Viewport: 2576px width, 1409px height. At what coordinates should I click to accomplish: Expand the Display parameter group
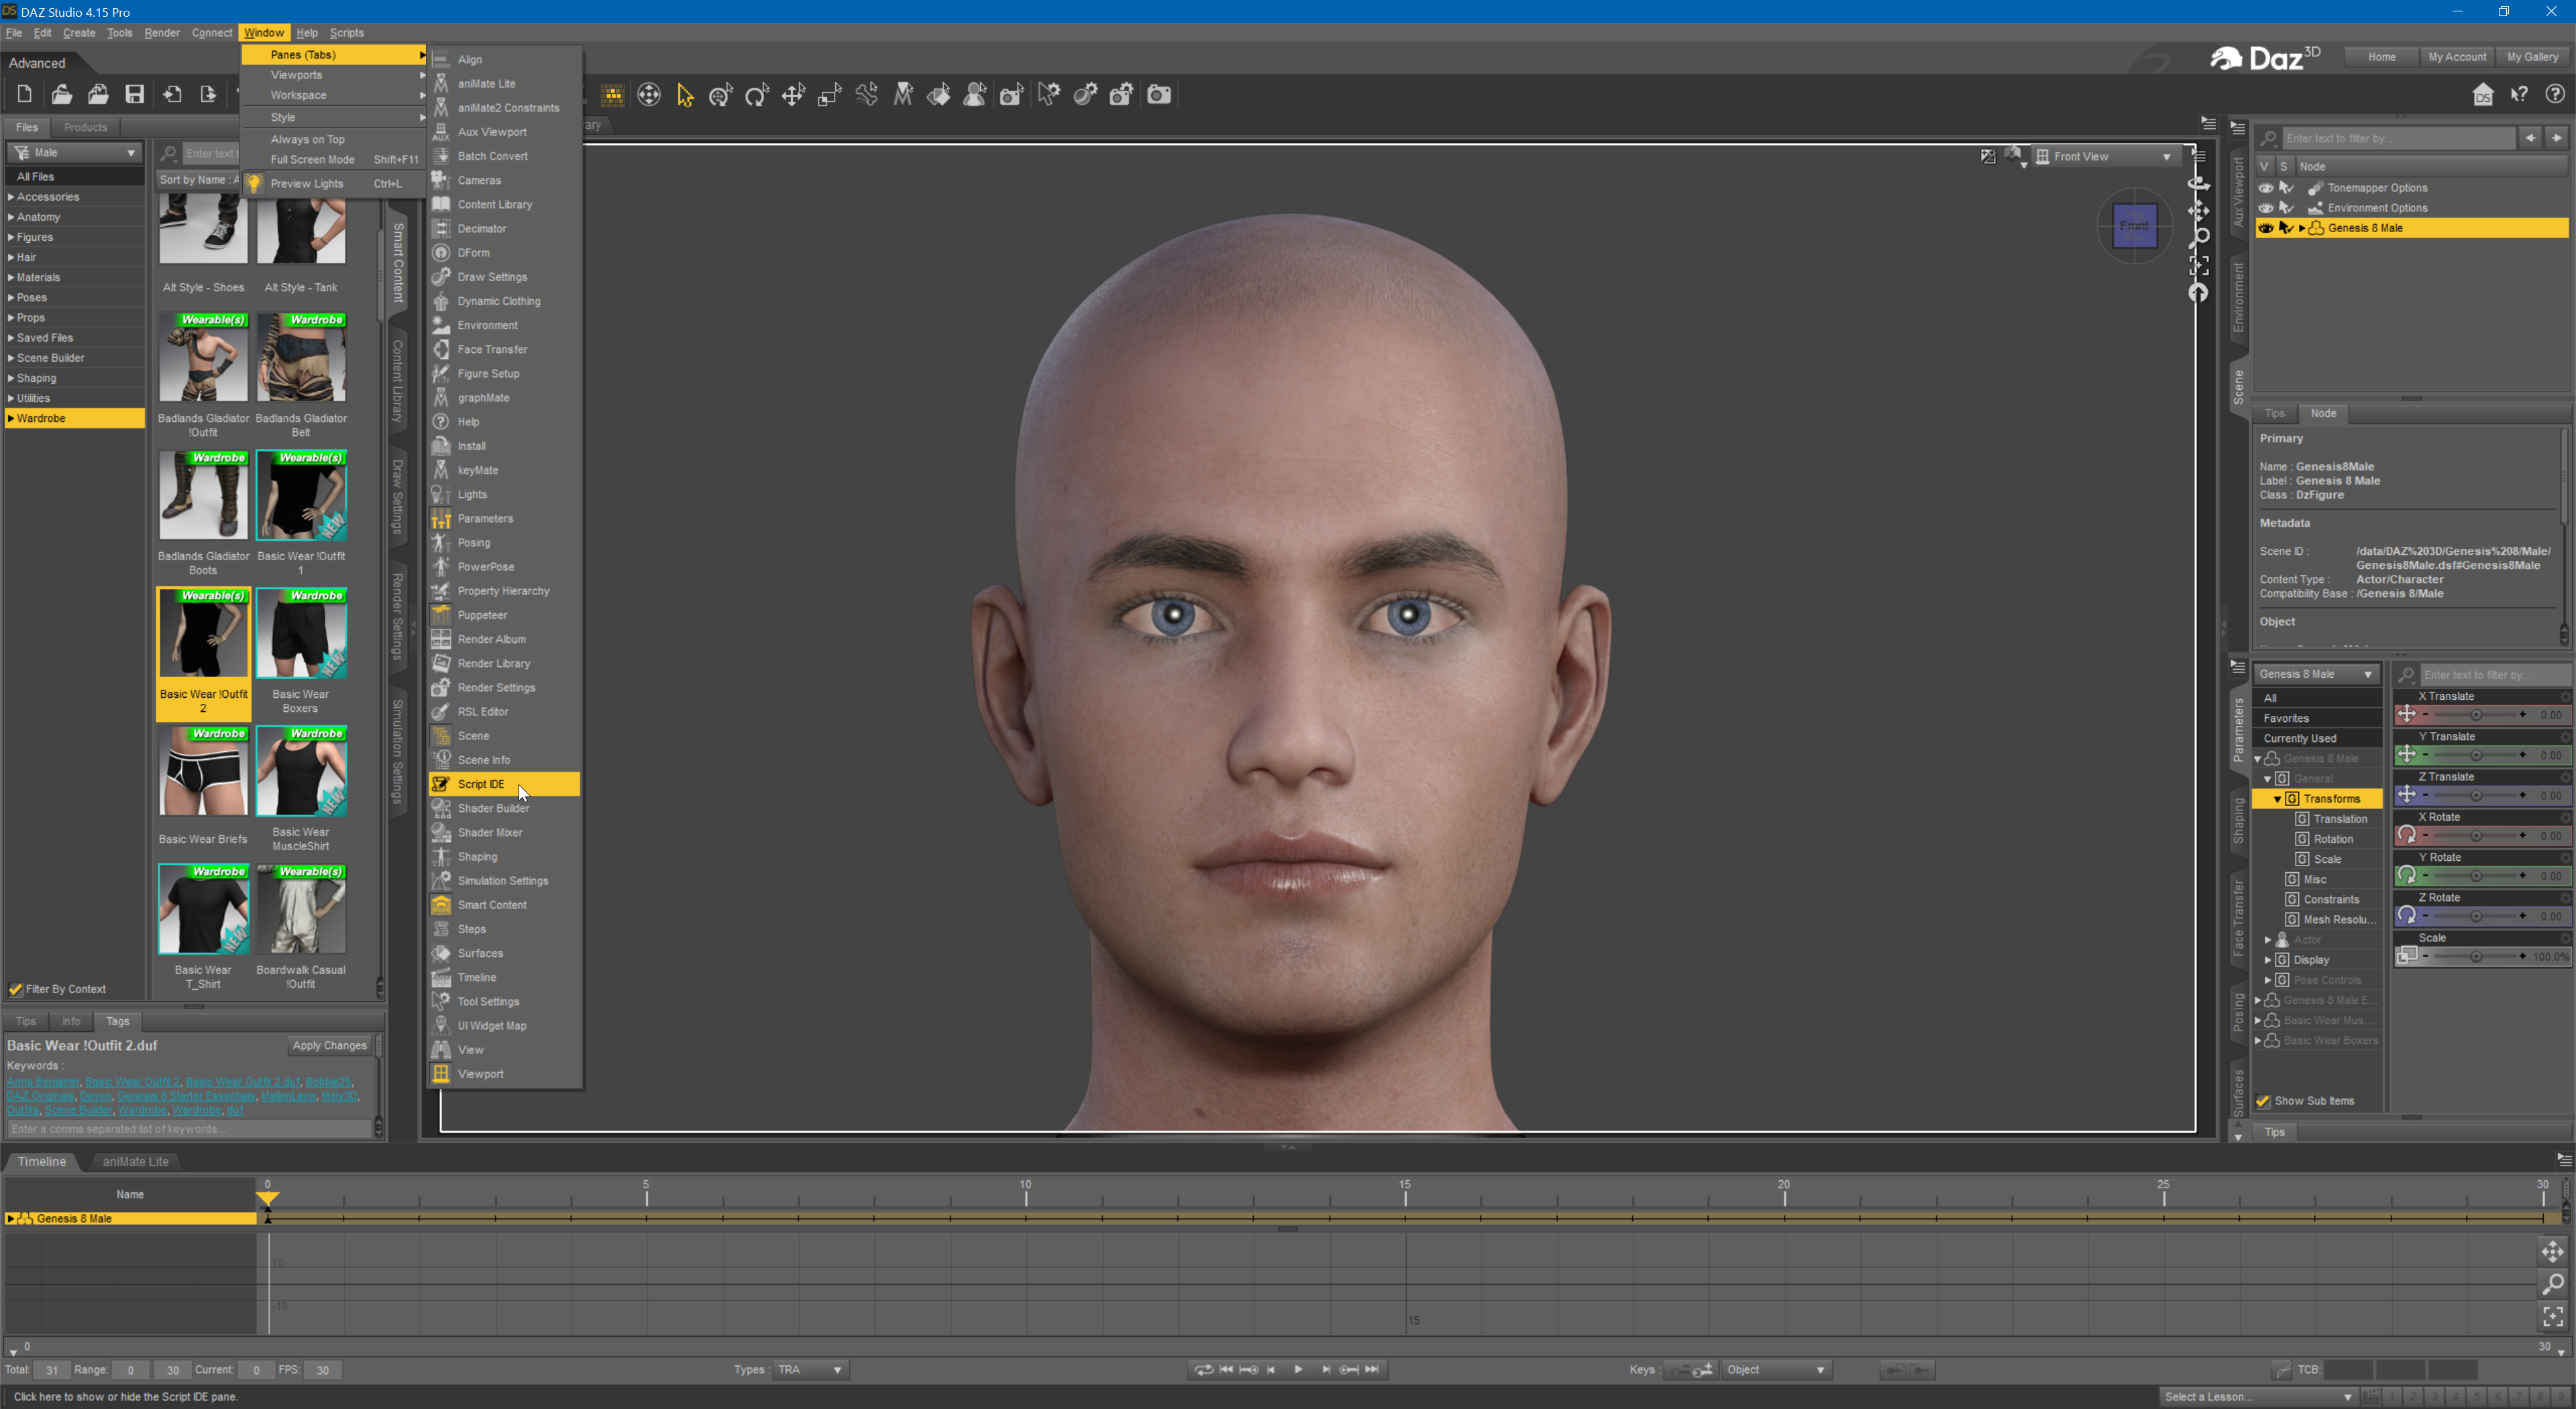[2268, 960]
